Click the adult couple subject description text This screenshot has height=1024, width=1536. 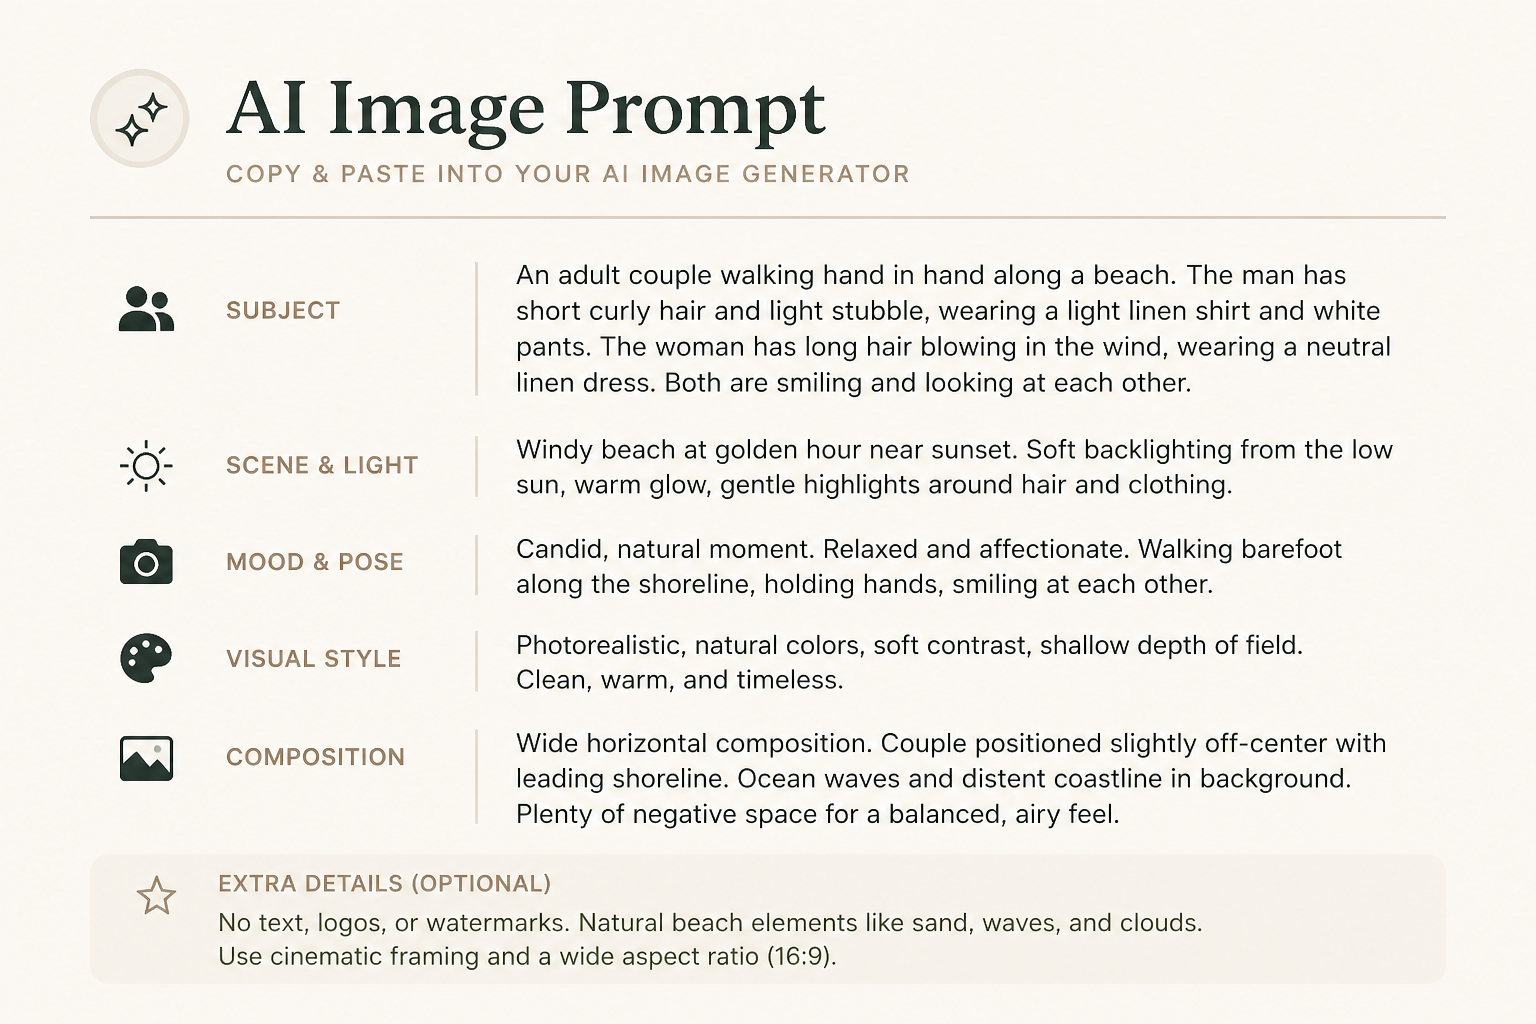point(954,329)
